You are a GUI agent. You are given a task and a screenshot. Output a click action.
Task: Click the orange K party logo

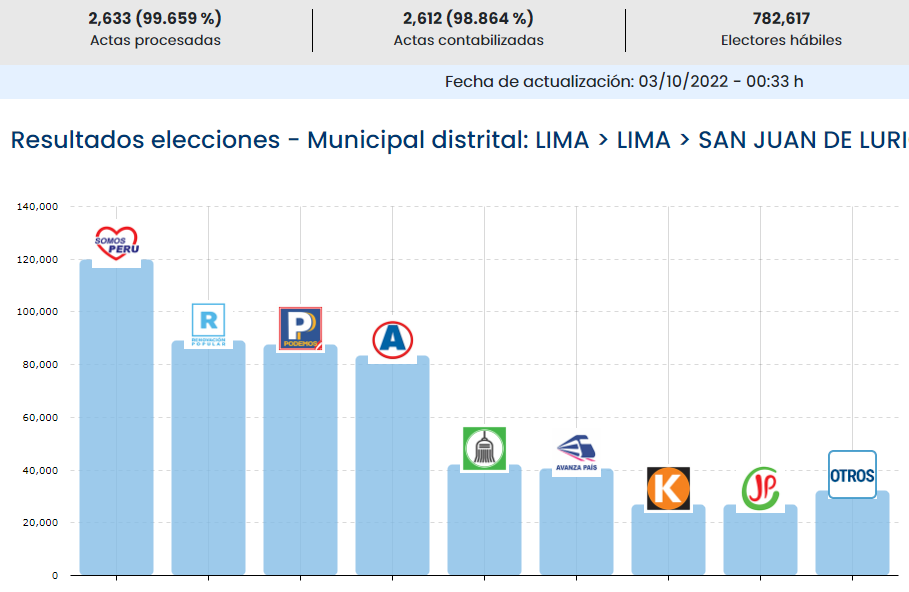(668, 488)
